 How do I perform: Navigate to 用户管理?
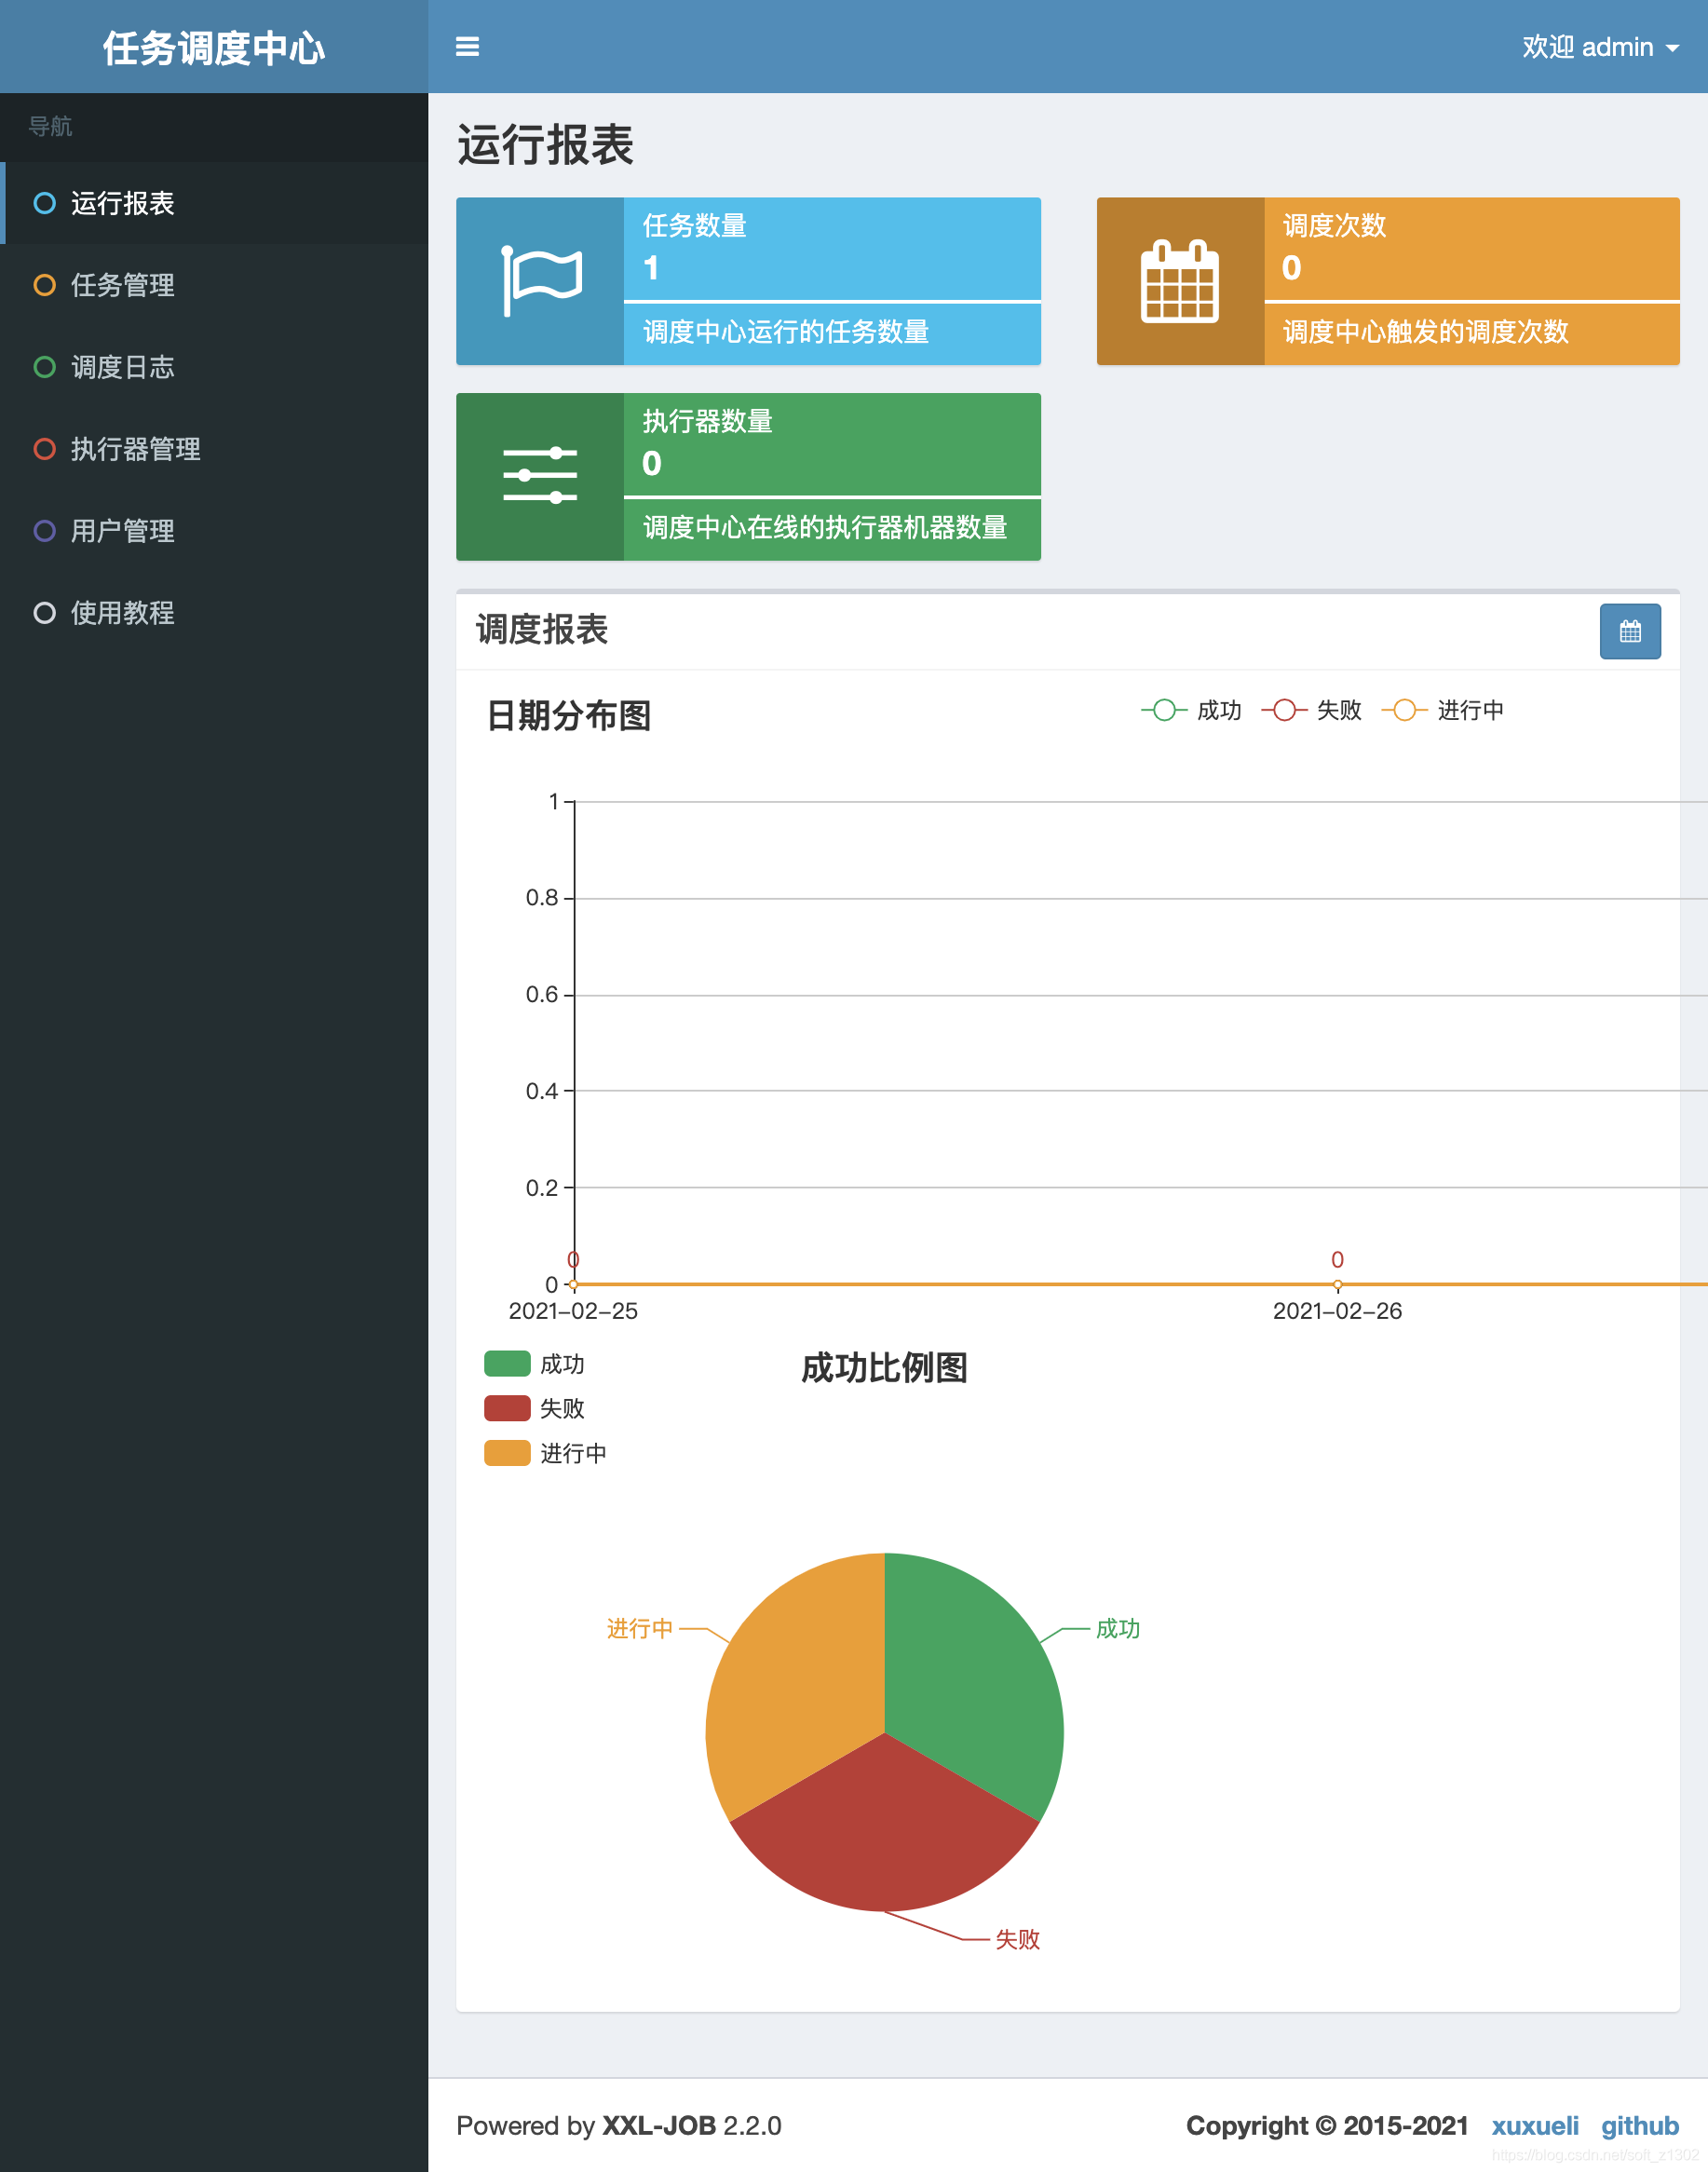pos(214,531)
